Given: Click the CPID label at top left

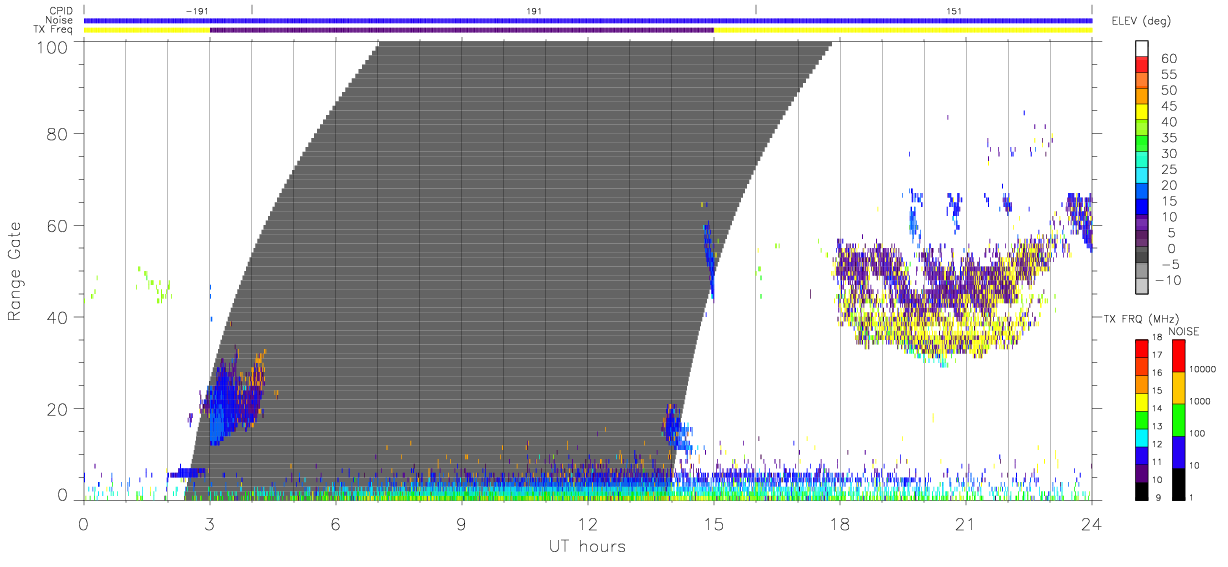Looking at the screenshot, I should pyautogui.click(x=61, y=10).
